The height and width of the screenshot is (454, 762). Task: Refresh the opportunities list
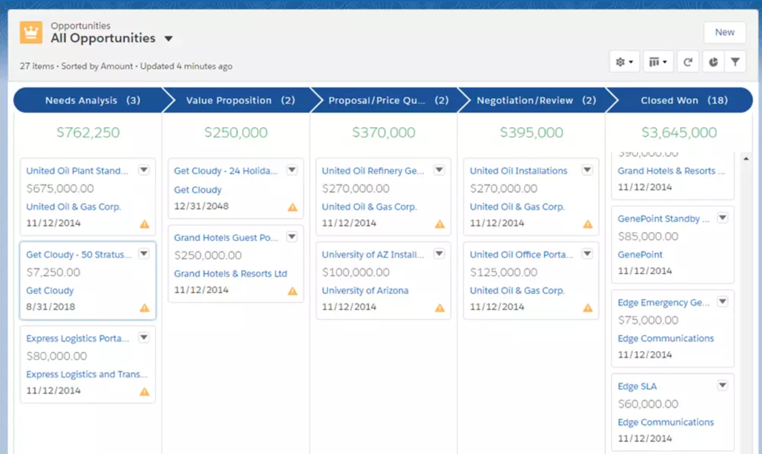(x=688, y=62)
